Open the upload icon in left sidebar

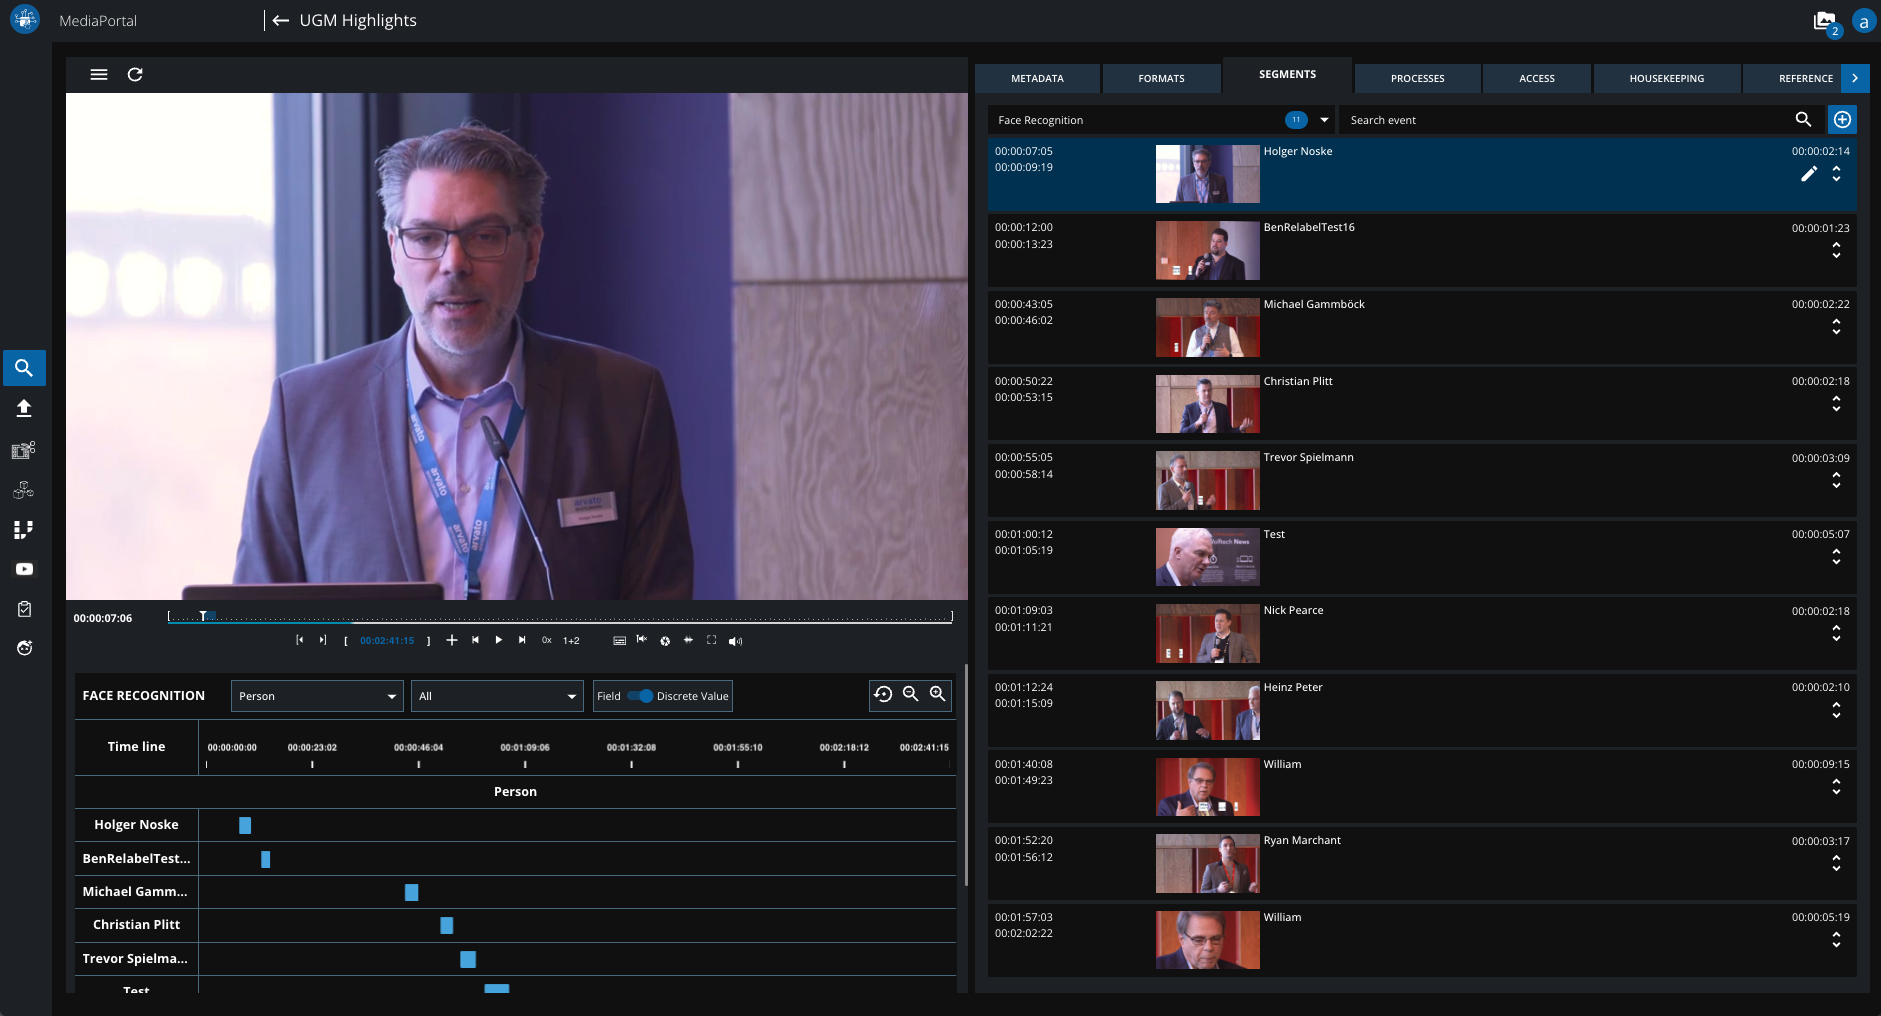tap(24, 408)
